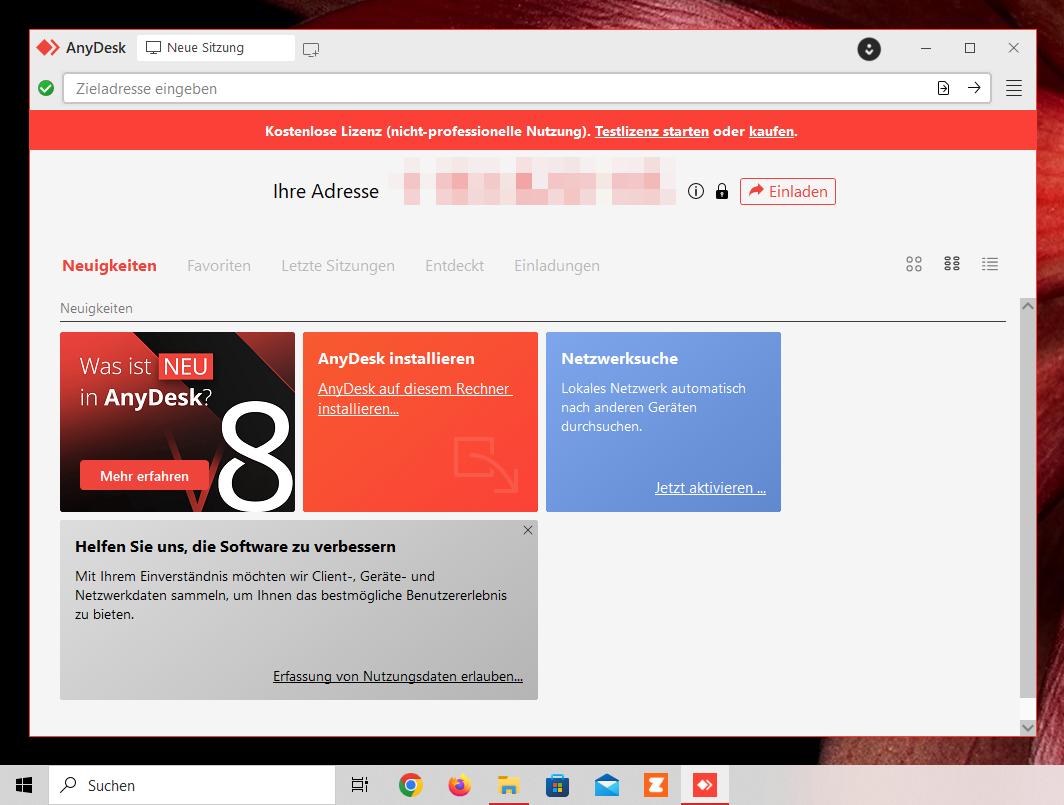Open the Entdeckt tab
Screen dimensions: 1064x805
coord(455,265)
